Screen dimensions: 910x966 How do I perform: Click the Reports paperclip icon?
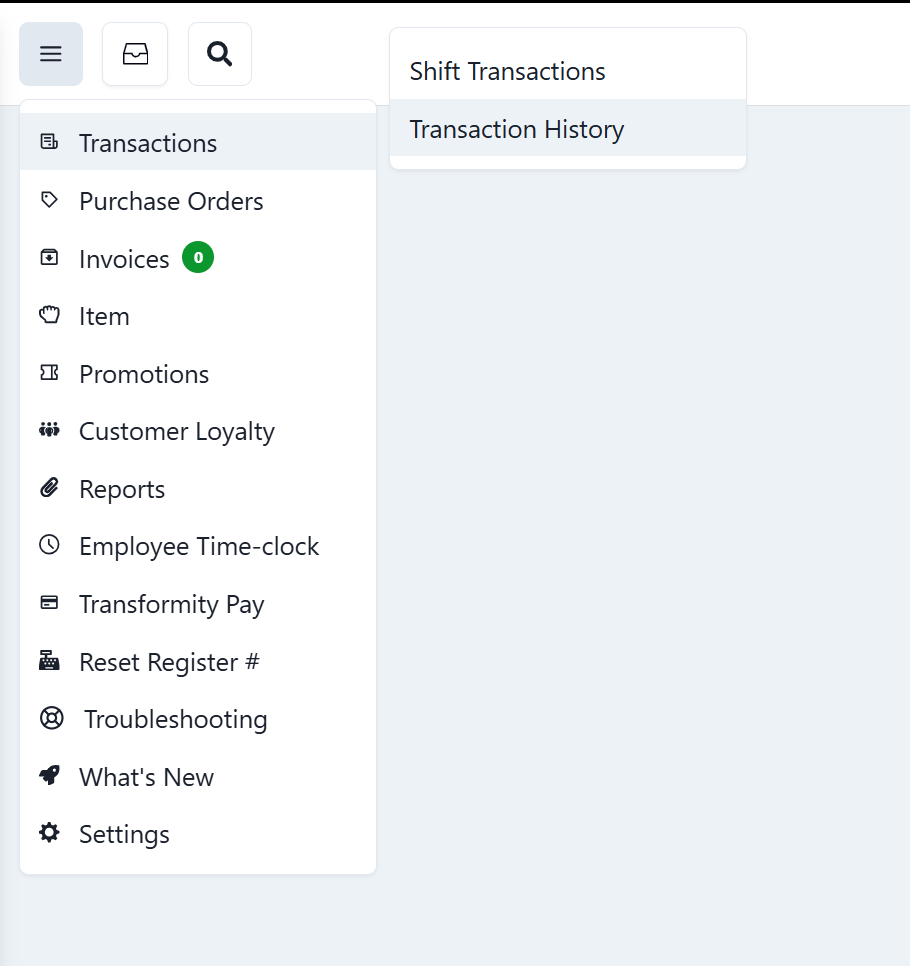click(49, 488)
